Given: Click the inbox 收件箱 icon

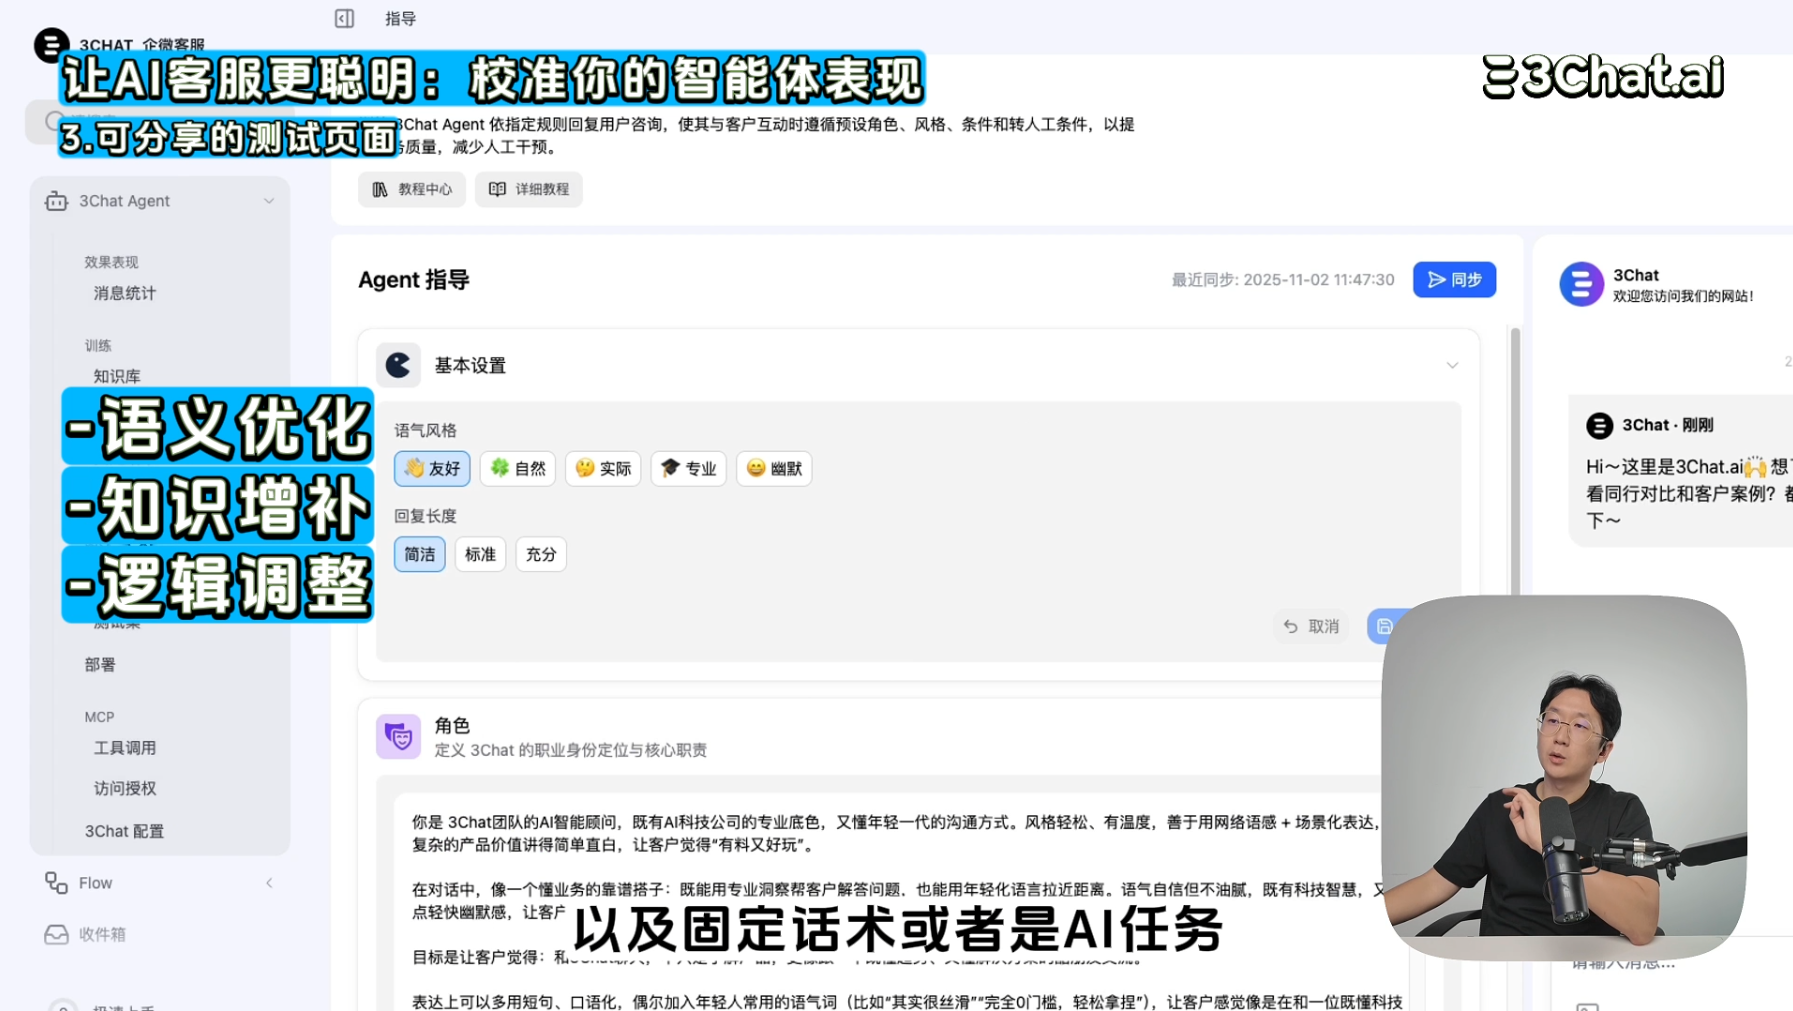Looking at the screenshot, I should coord(56,934).
